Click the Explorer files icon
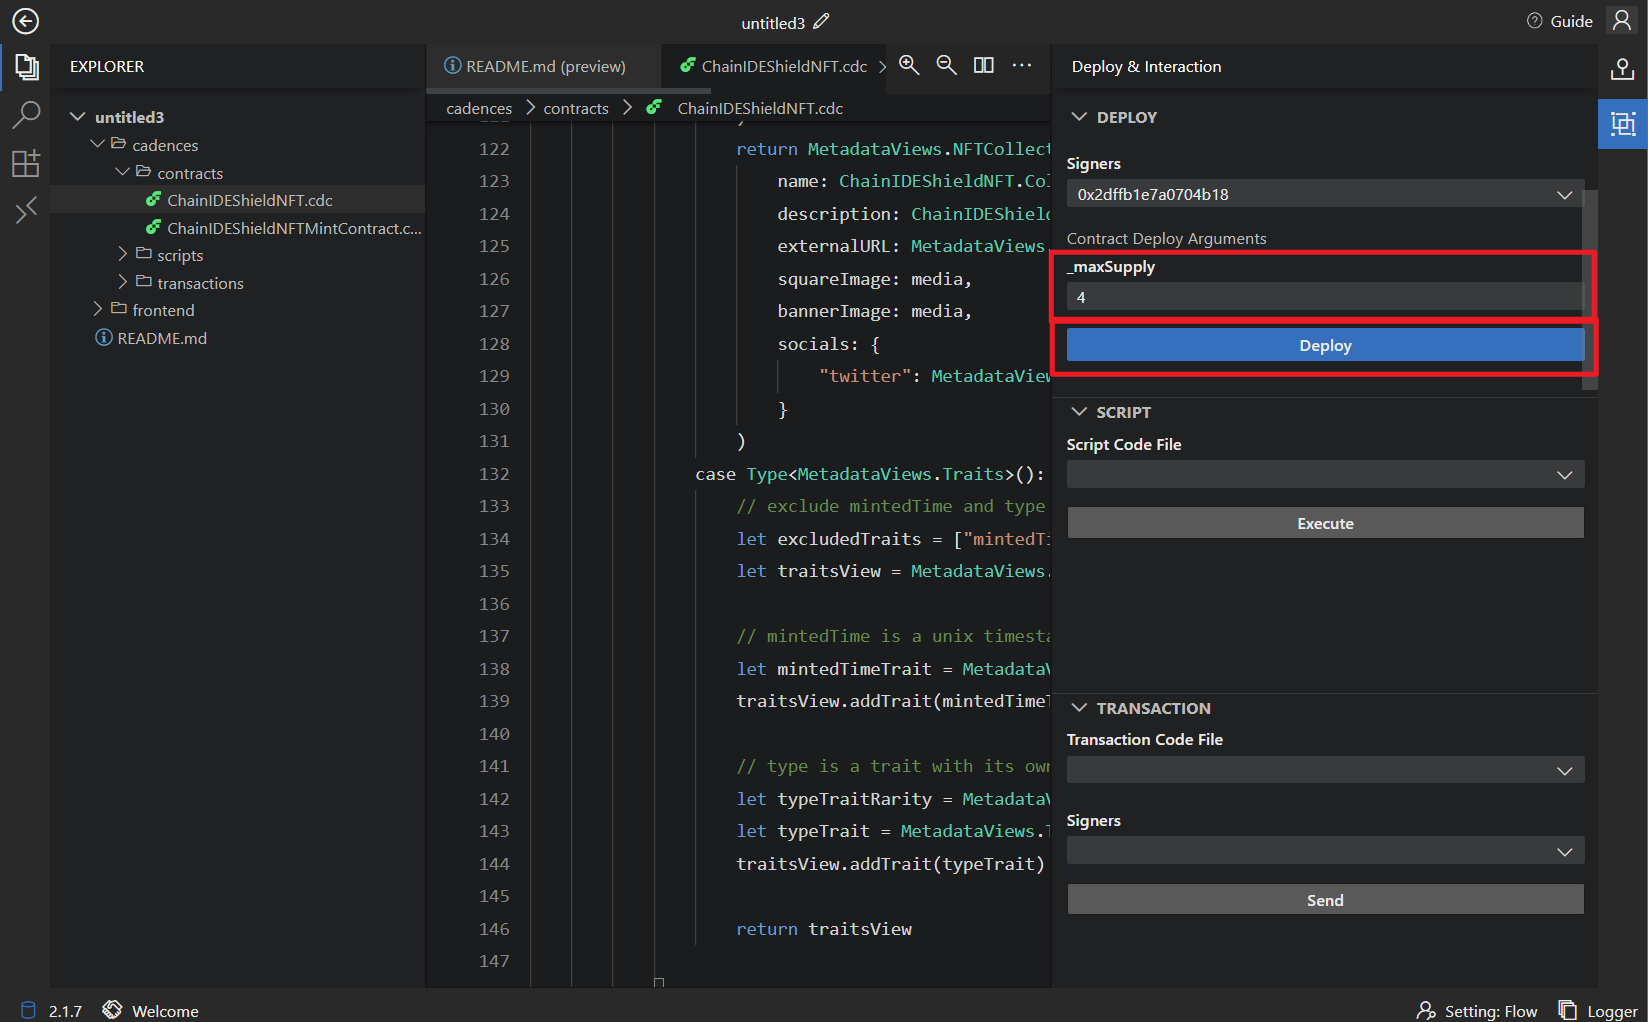Viewport: 1648px width, 1022px height. click(x=26, y=67)
